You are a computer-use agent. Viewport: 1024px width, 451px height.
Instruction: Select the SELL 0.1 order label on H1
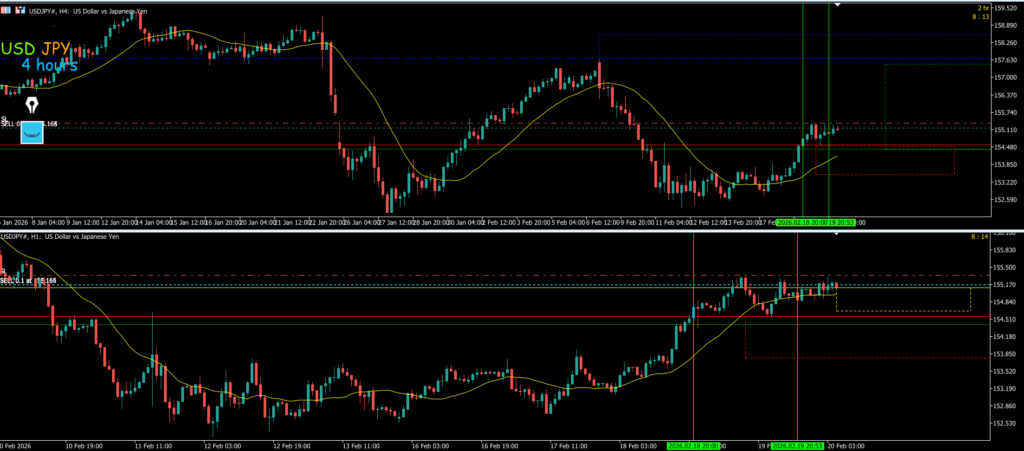pyautogui.click(x=26, y=281)
